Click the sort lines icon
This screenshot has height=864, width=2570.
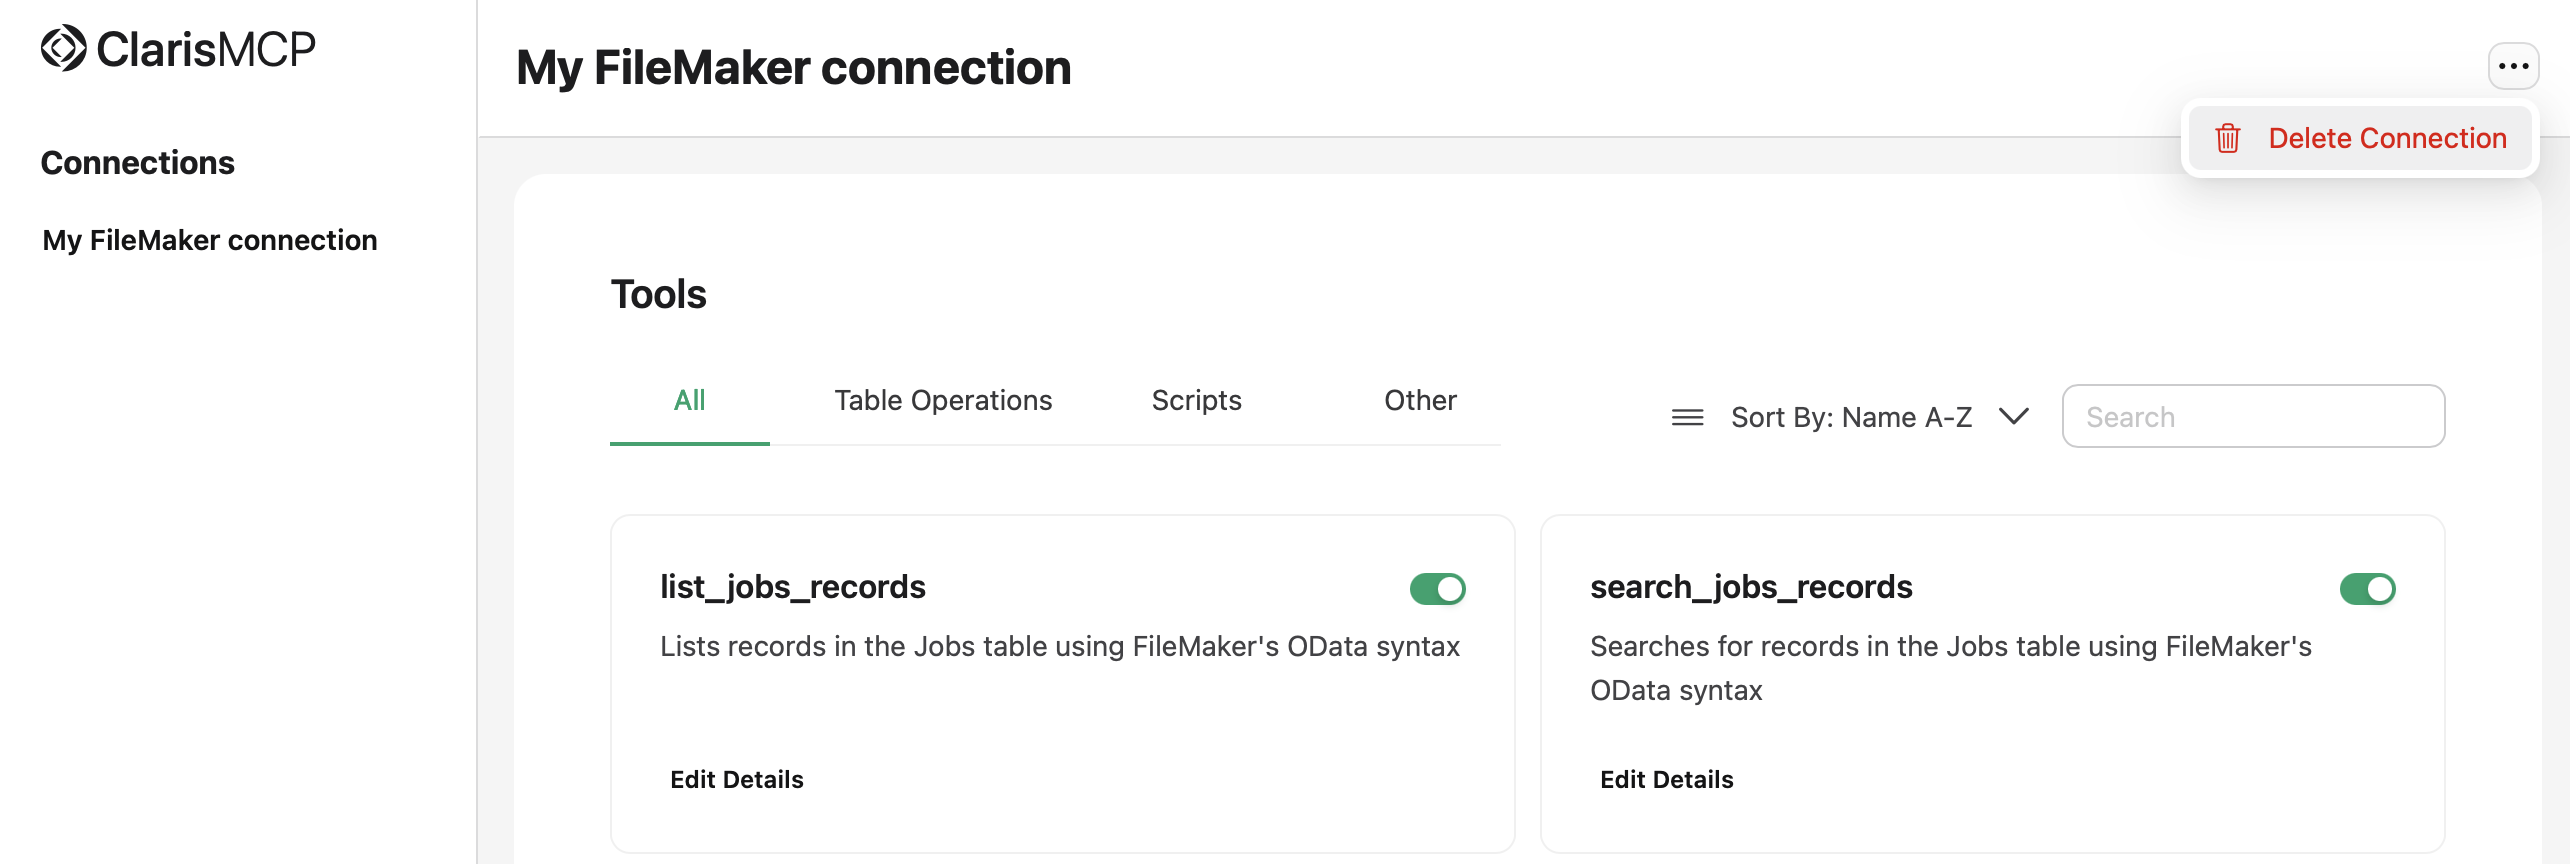pyautogui.click(x=1687, y=417)
